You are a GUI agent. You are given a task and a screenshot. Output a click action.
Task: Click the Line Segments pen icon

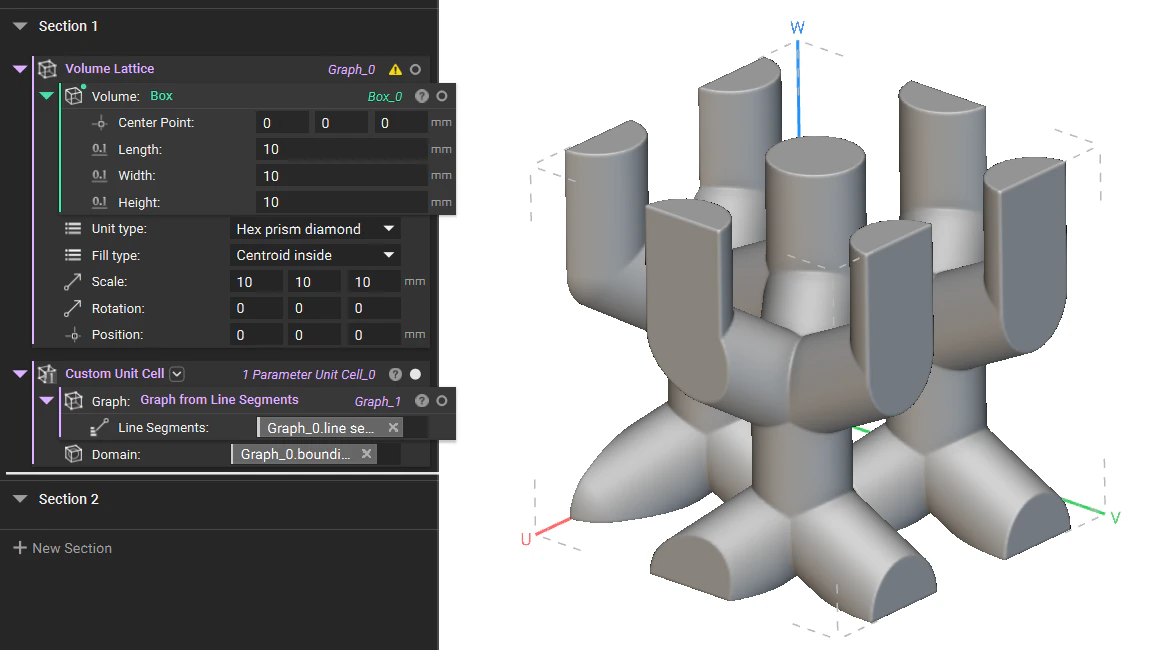pos(100,427)
